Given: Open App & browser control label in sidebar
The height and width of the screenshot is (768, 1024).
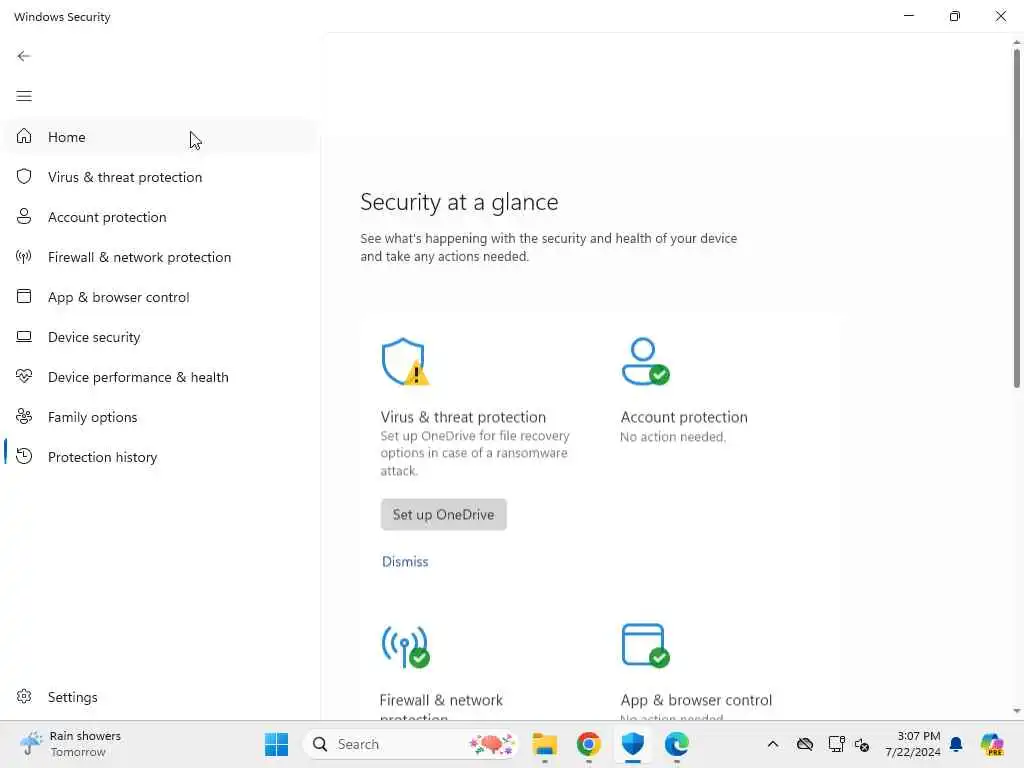Looking at the screenshot, I should pos(118,297).
